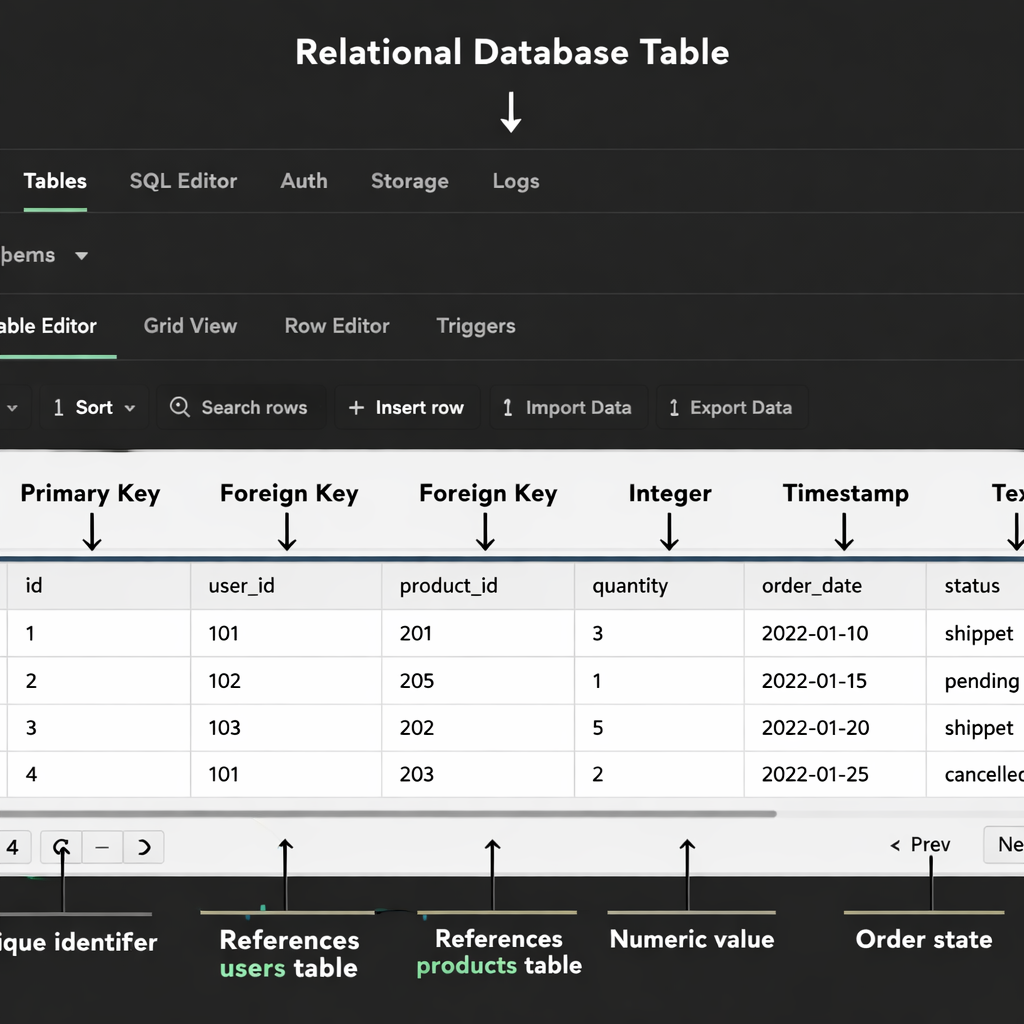
Task: Go to the Storage tab
Action: [x=409, y=181]
